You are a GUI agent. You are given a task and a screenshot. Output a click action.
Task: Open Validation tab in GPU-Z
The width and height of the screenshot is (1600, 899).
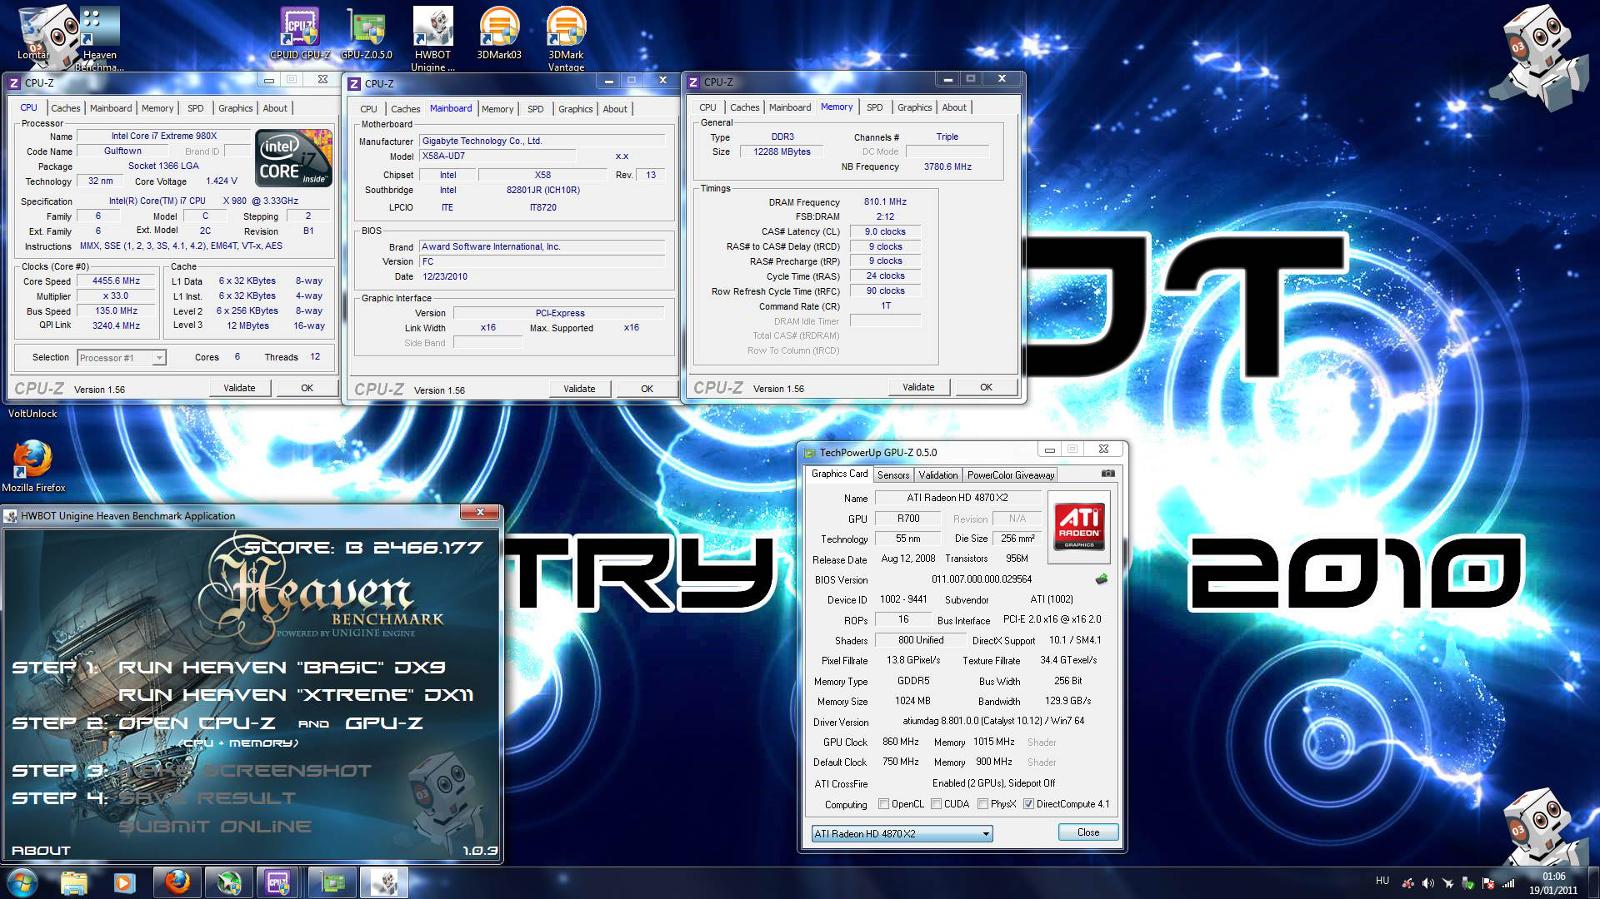tap(938, 475)
